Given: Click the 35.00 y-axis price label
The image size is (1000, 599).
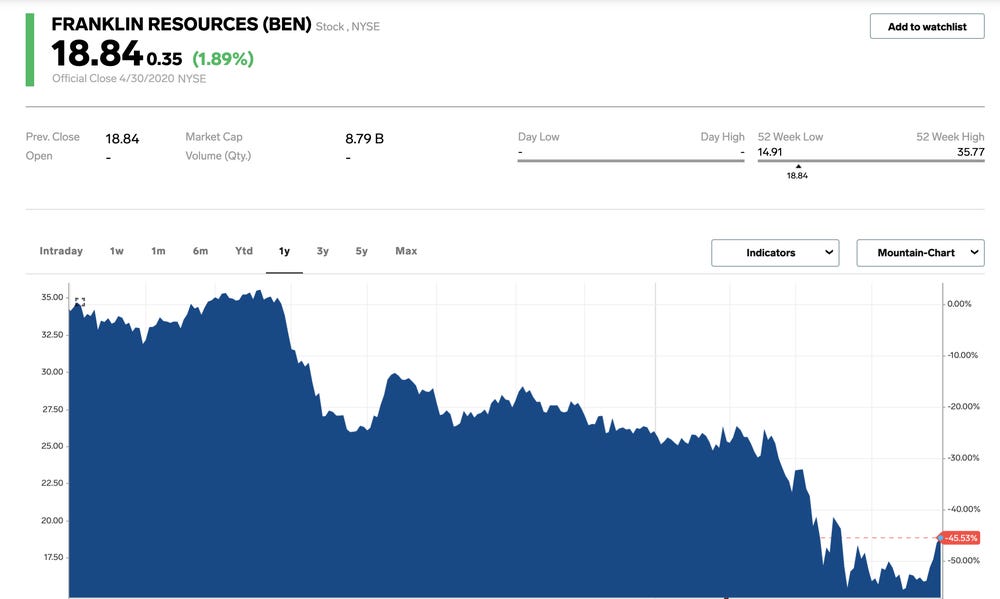Looking at the screenshot, I should 52,297.
